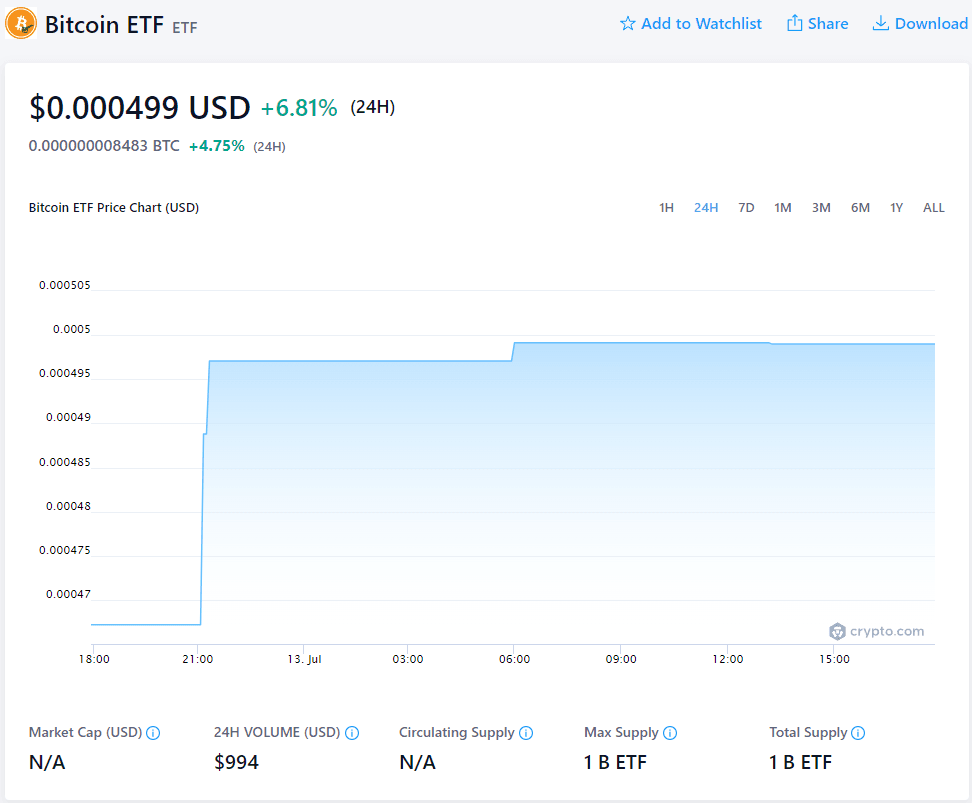Switch chart to 1Y timeframe
The image size is (972, 803).
pos(897,208)
